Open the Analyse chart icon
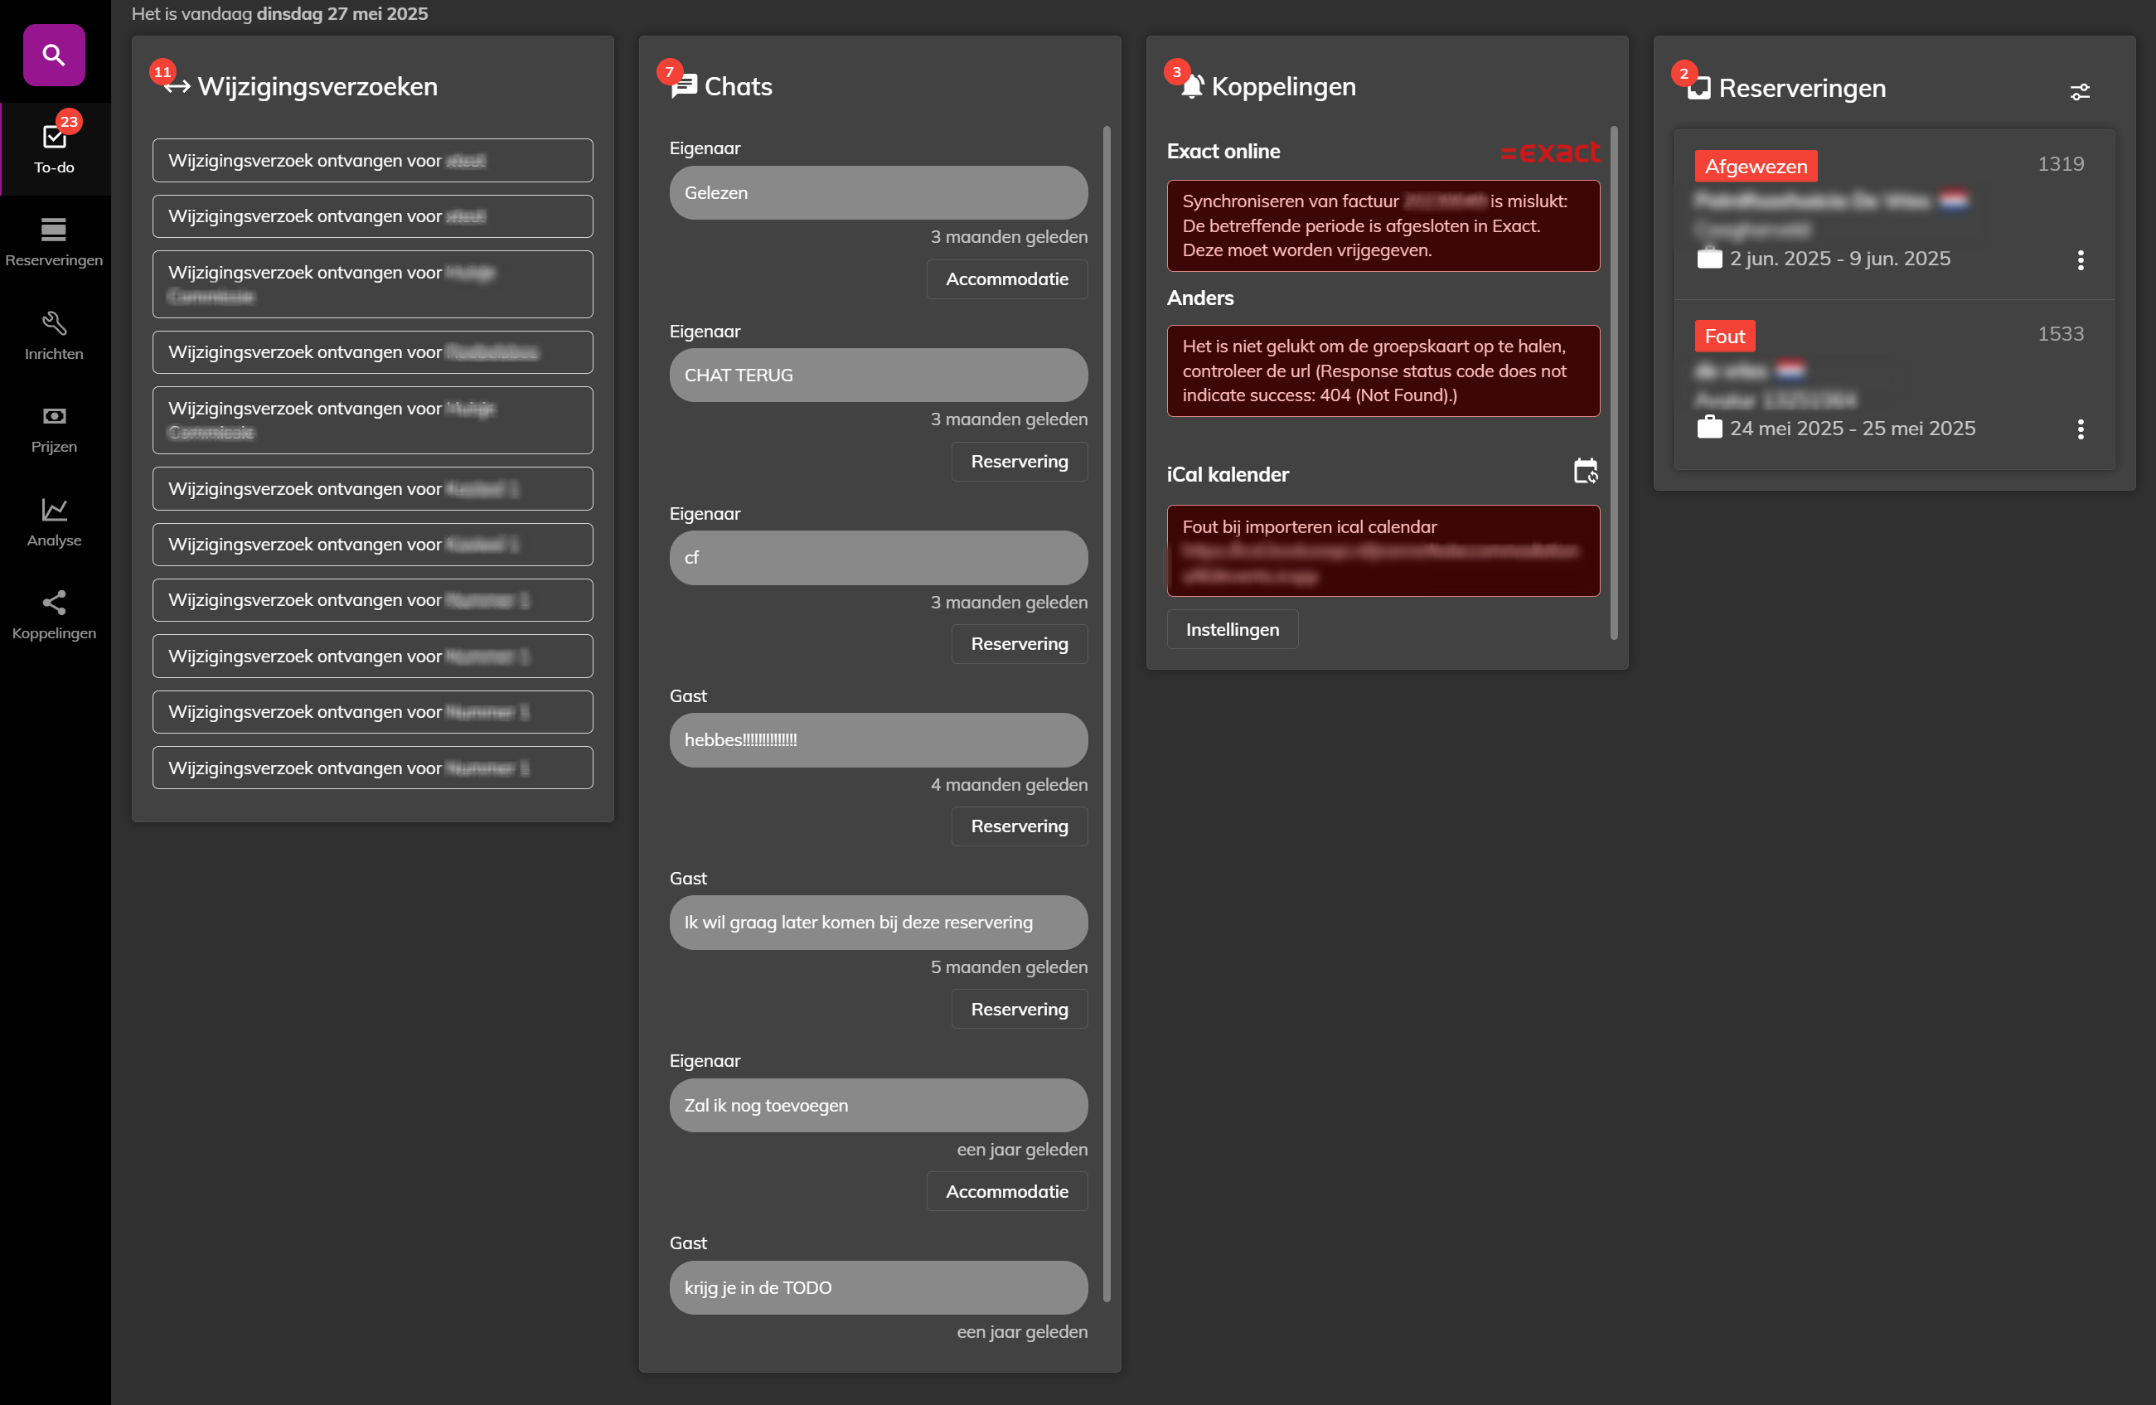 [54, 510]
